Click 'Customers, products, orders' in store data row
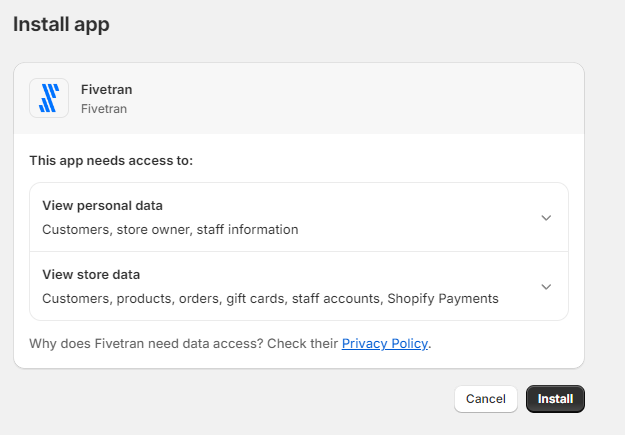The height and width of the screenshot is (435, 625). coord(134,298)
